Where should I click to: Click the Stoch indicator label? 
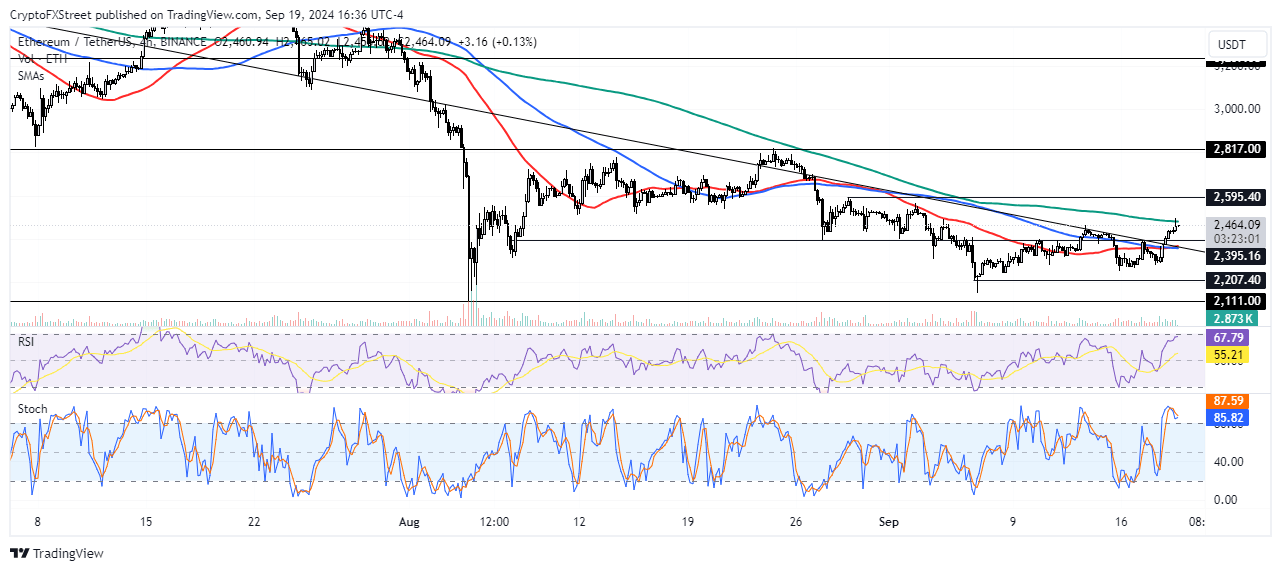[x=33, y=409]
